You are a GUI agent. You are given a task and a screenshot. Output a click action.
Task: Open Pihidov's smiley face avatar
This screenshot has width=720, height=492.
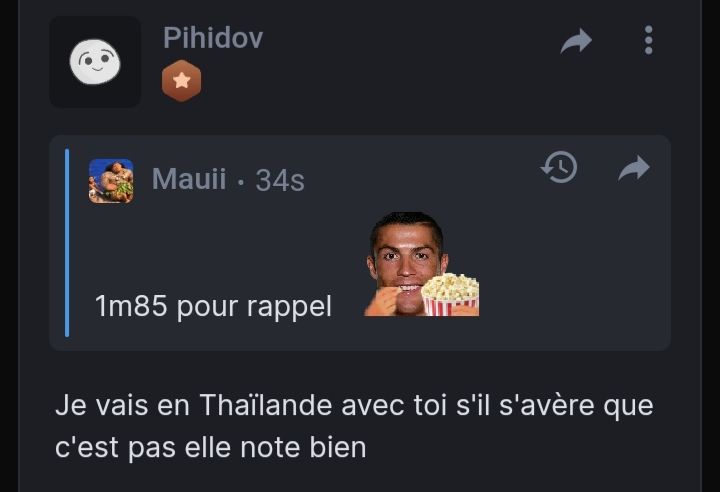pos(95,62)
